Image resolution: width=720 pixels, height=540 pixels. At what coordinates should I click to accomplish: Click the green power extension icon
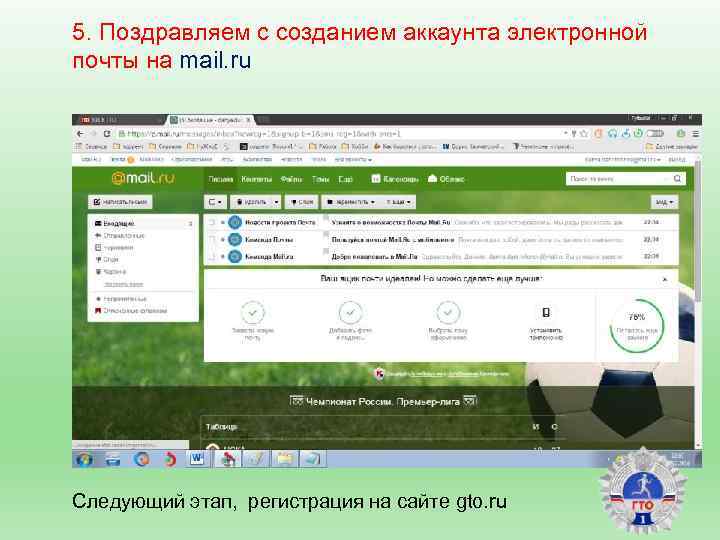point(638,134)
